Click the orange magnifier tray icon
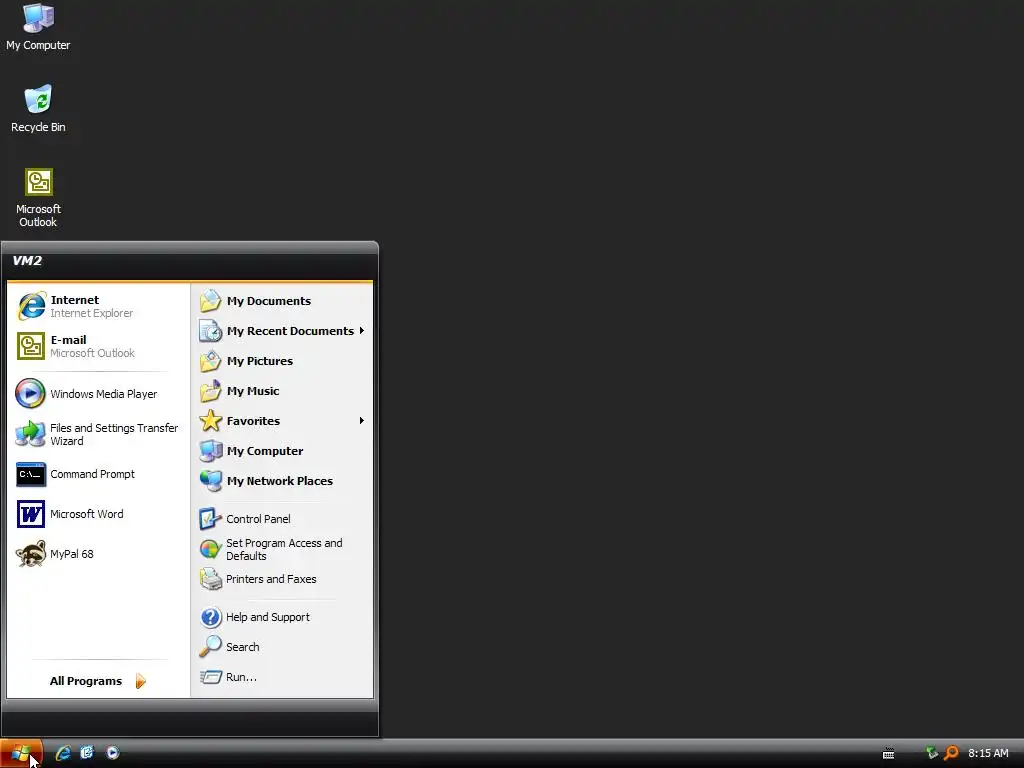This screenshot has height=768, width=1024. (x=952, y=753)
